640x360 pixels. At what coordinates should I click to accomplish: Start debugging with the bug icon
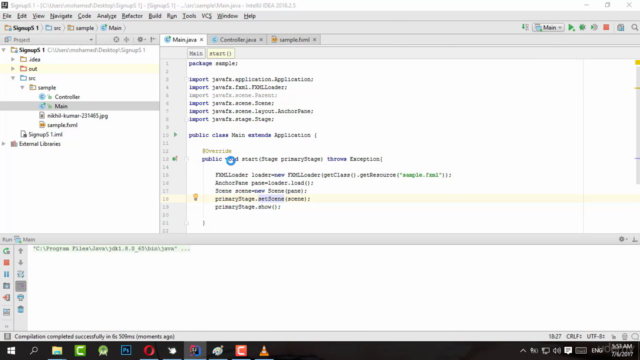click(x=582, y=27)
